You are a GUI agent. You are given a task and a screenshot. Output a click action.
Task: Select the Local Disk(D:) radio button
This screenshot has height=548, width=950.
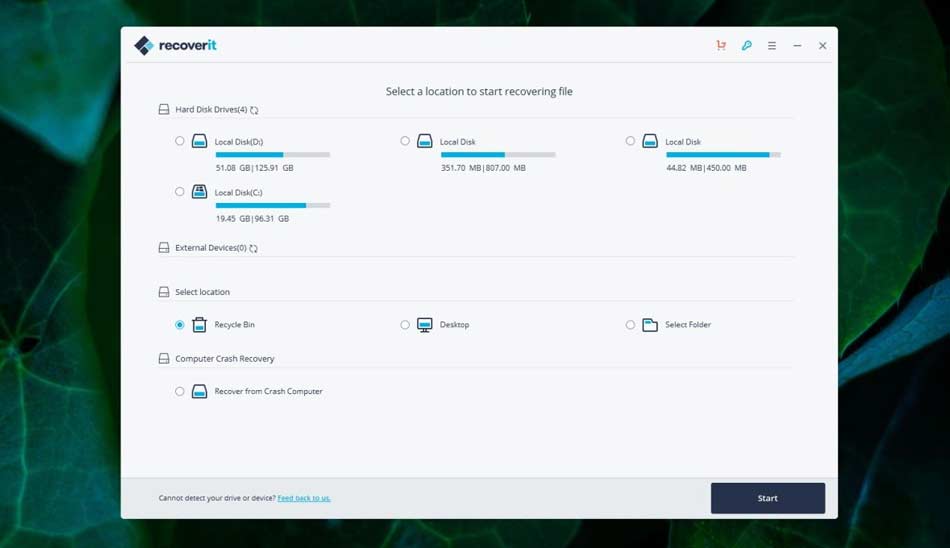[x=179, y=141]
